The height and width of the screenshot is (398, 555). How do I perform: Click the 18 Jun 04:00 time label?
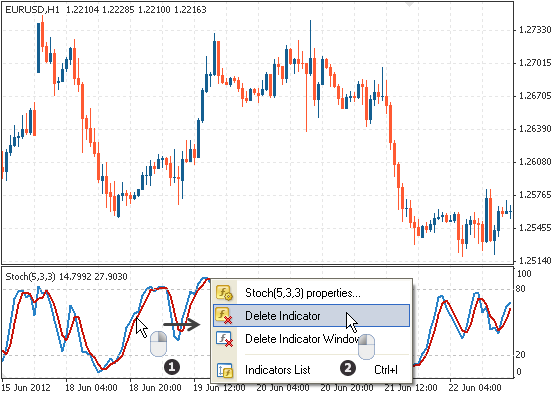91,388
